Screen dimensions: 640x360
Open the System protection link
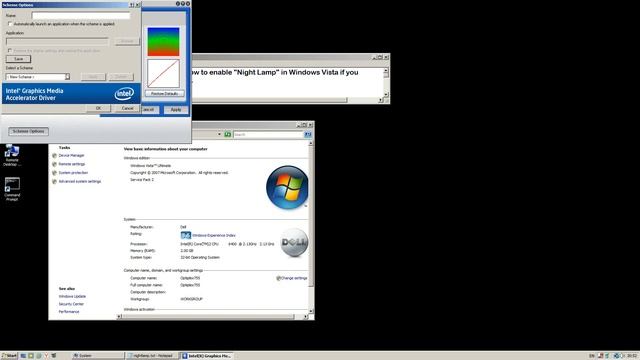73,173
